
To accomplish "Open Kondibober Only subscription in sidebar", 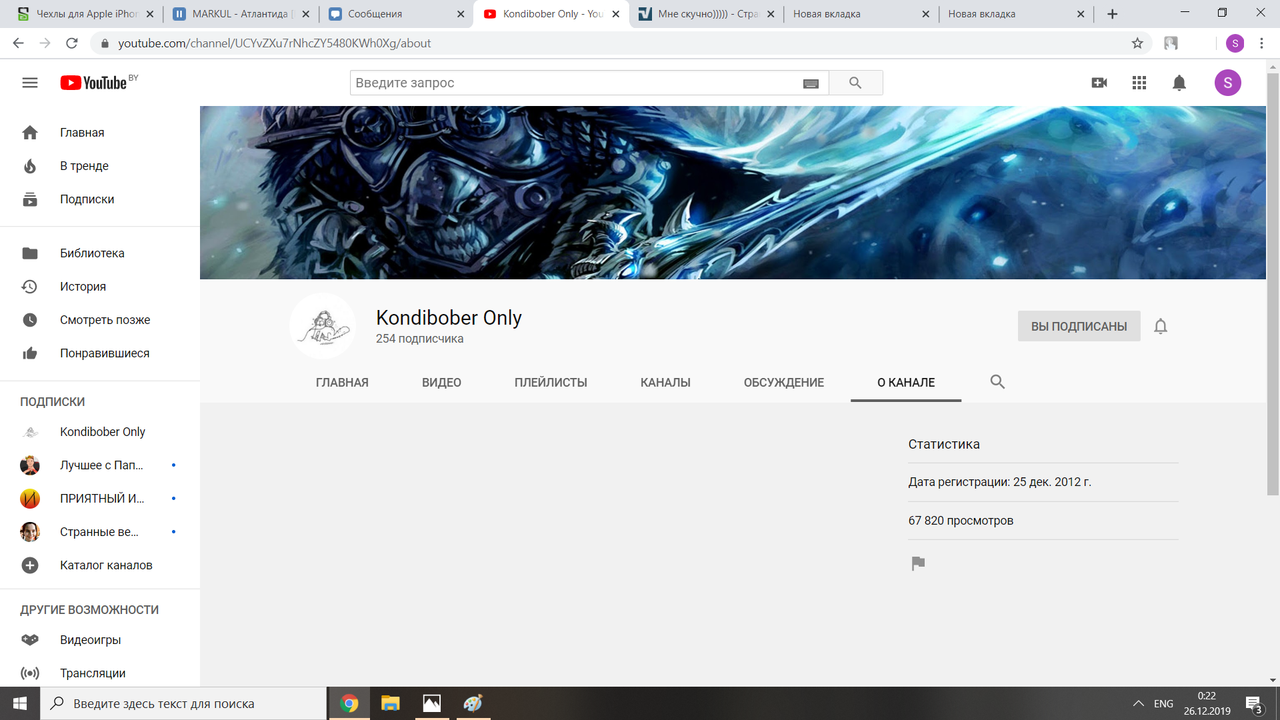I will click(x=100, y=432).
